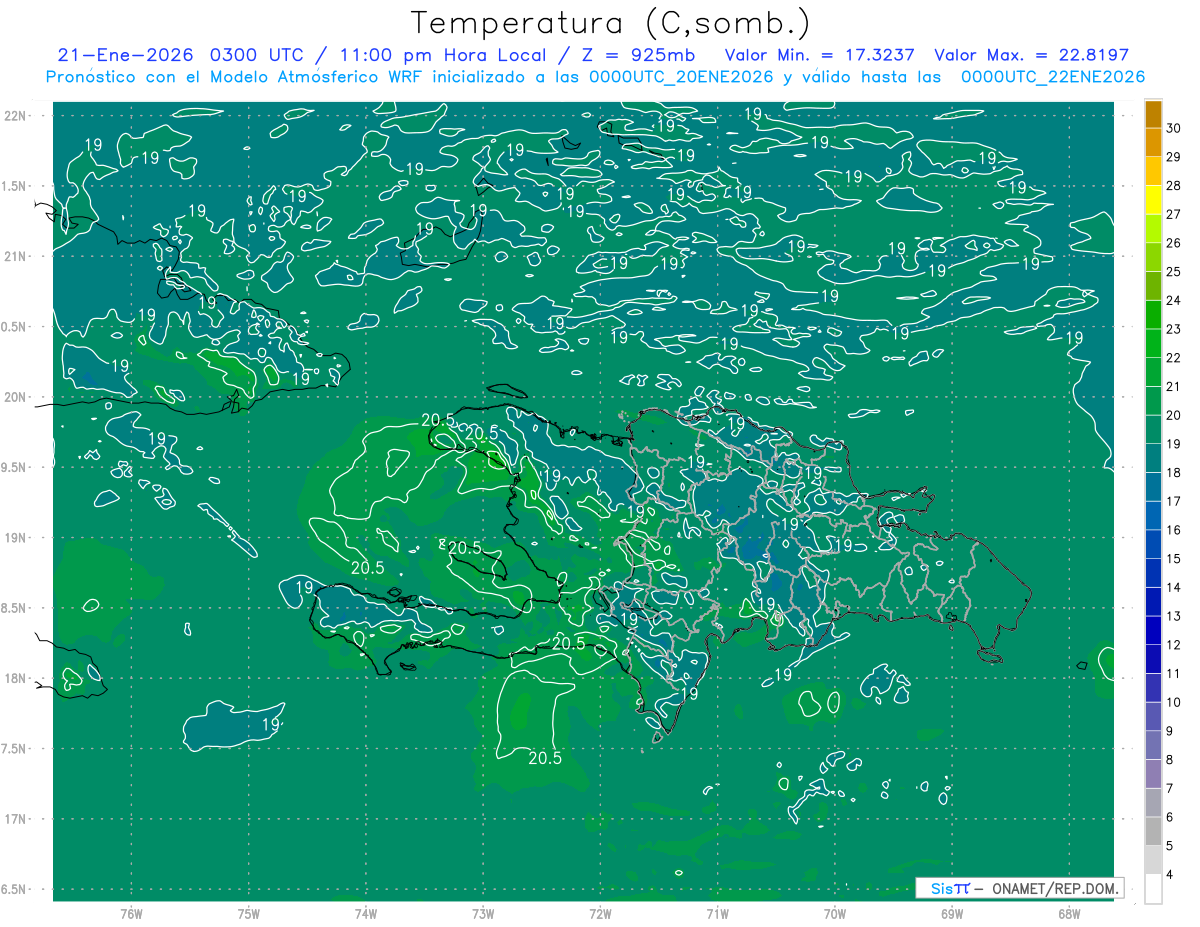Screen dimensions: 1200x927
Task: Select the green swatch between legend 22 and 23
Action: pyautogui.click(x=1153, y=344)
